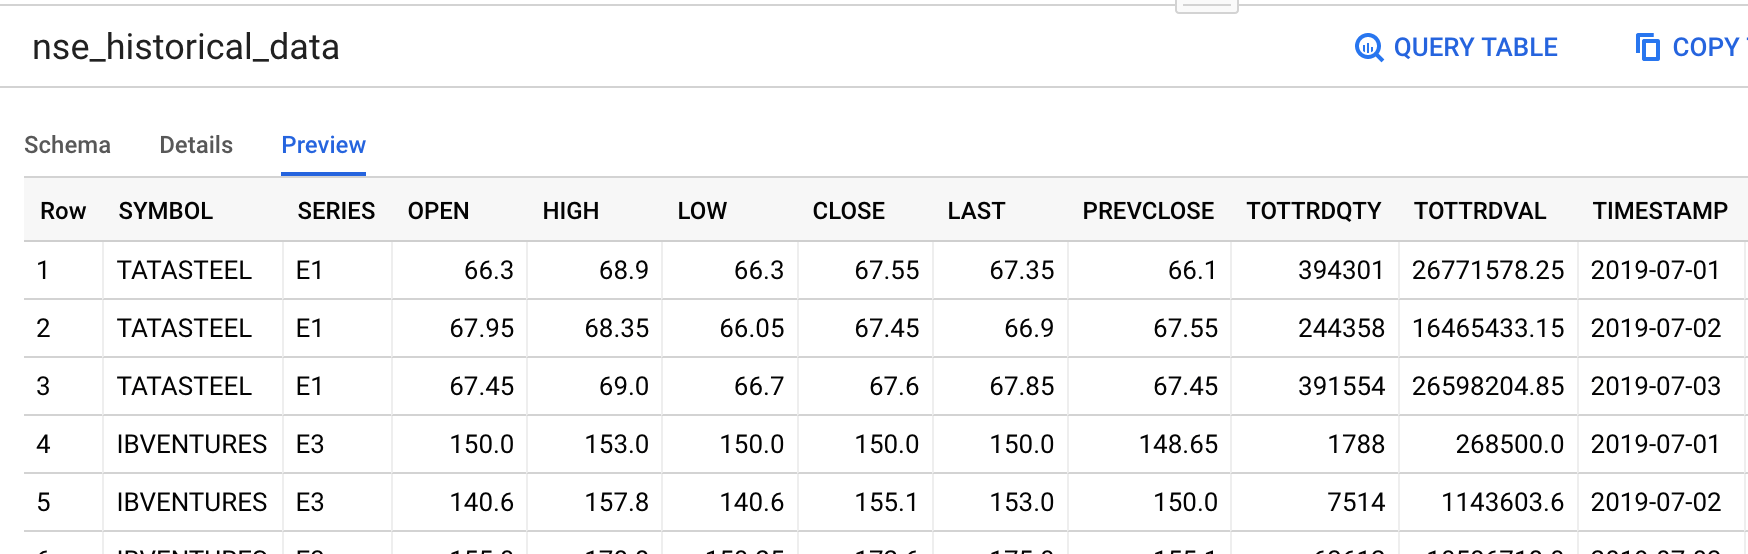This screenshot has width=1748, height=554.
Task: Click the COPY button label
Action: click(1705, 47)
